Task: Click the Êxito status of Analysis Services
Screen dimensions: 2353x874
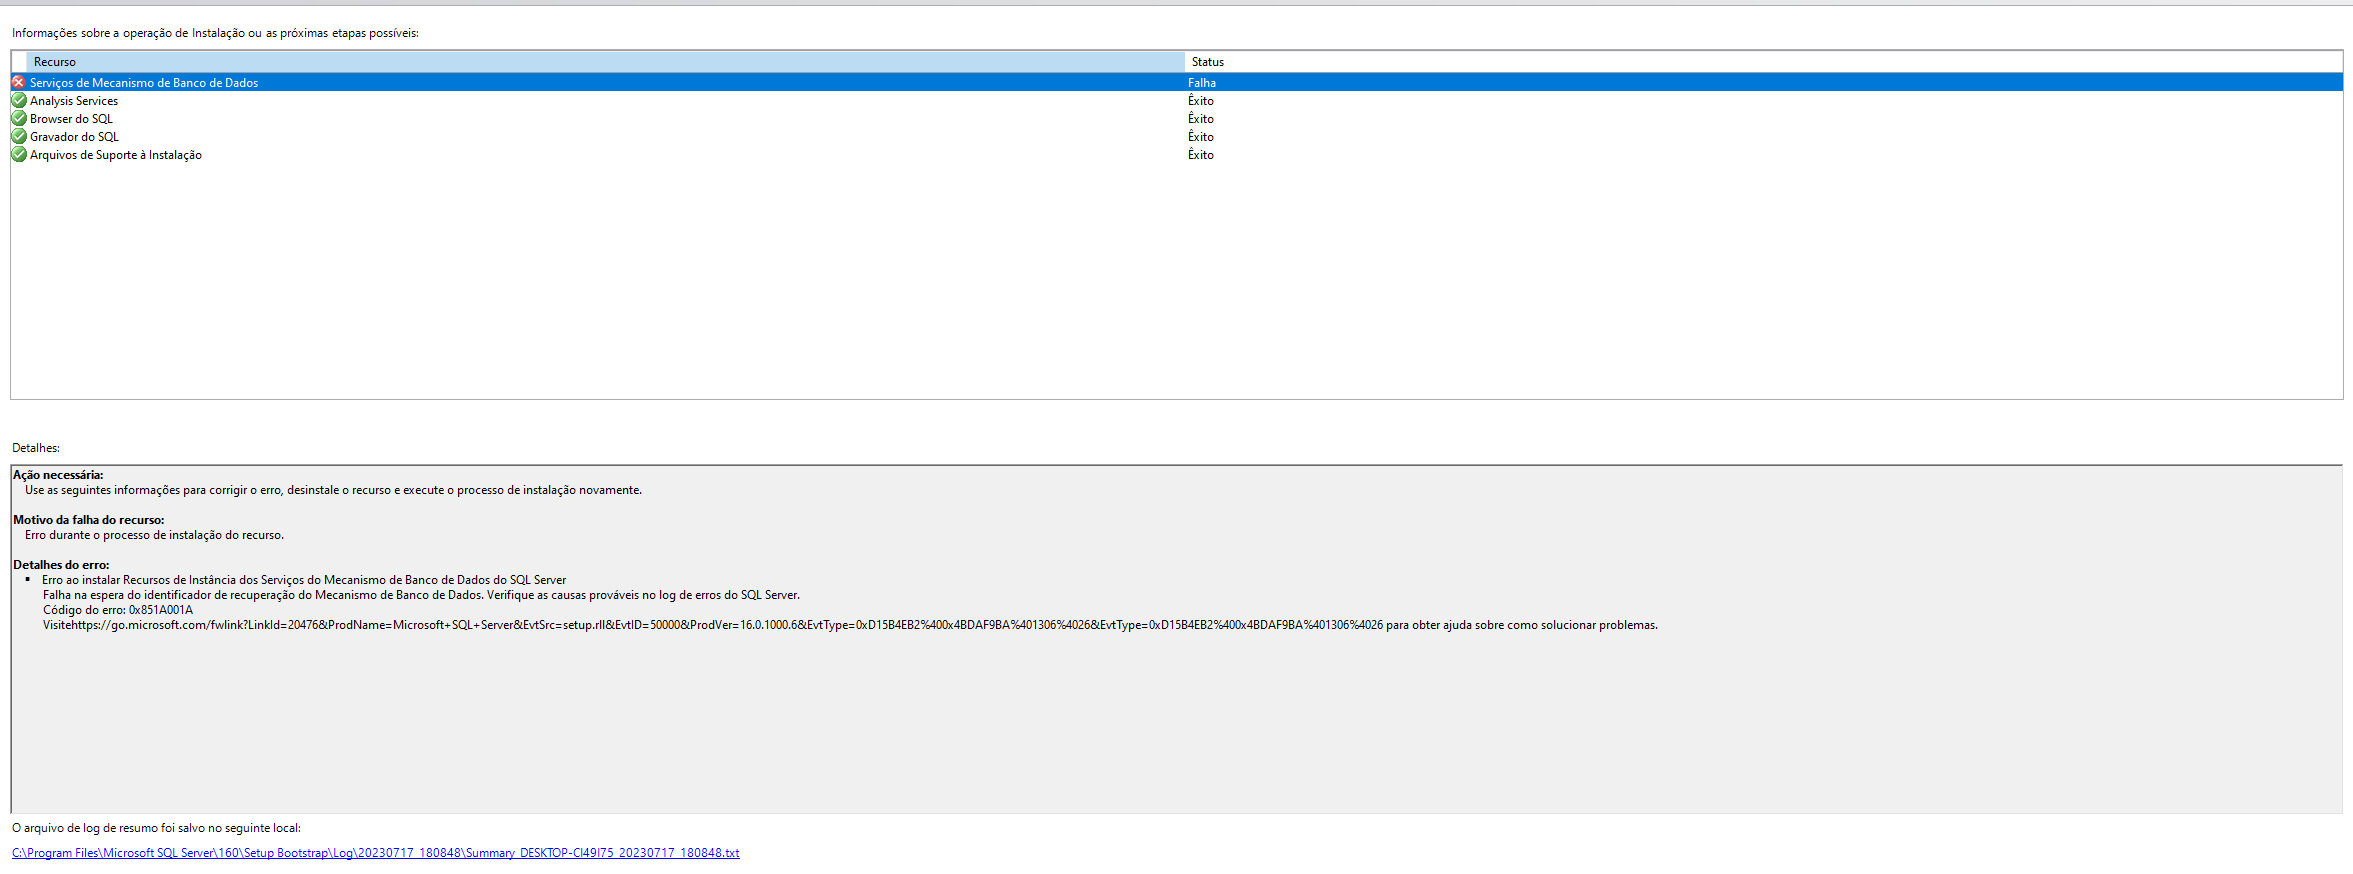Action: tap(1201, 101)
